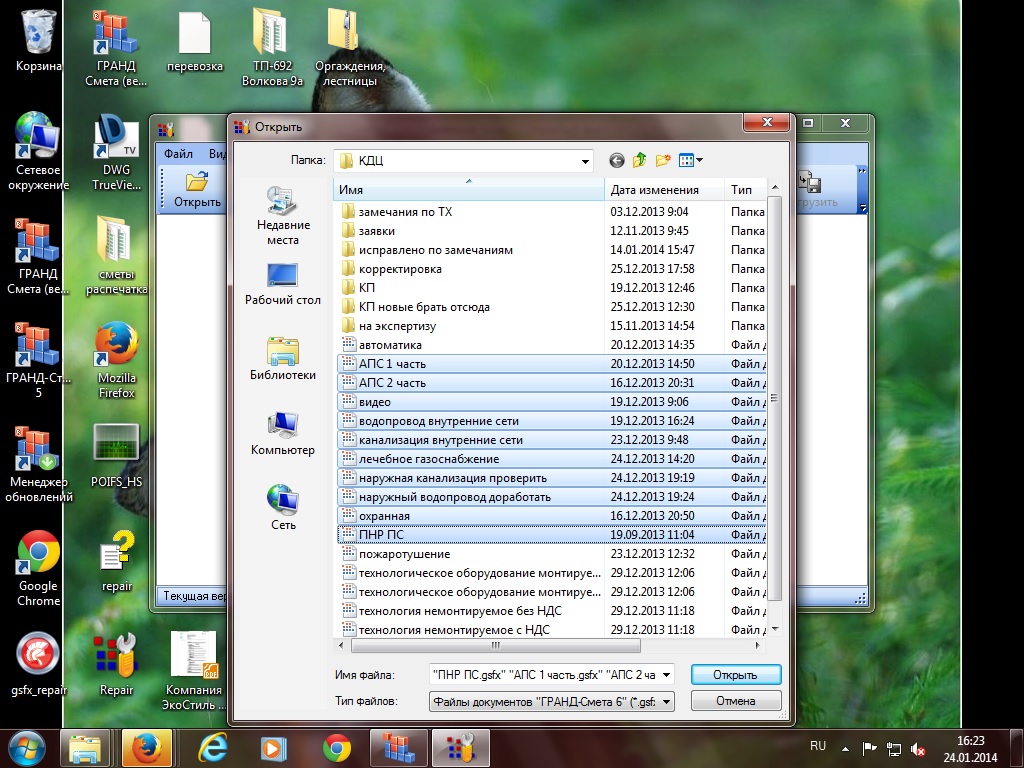Open сметы распечатка desktop folder
This screenshot has width=1024, height=768.
(x=116, y=256)
